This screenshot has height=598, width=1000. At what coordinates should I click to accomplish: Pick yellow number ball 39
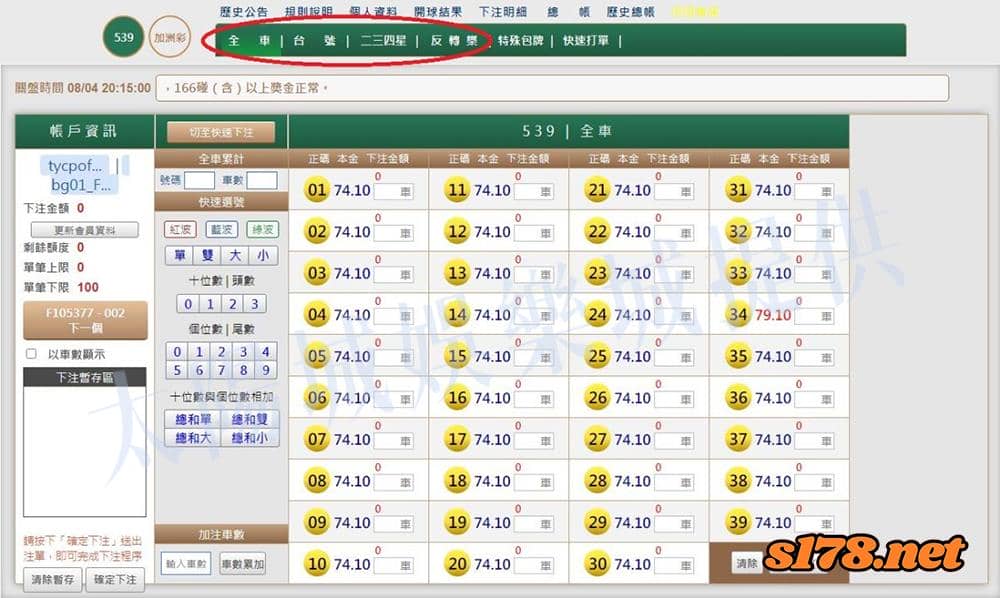click(x=737, y=523)
